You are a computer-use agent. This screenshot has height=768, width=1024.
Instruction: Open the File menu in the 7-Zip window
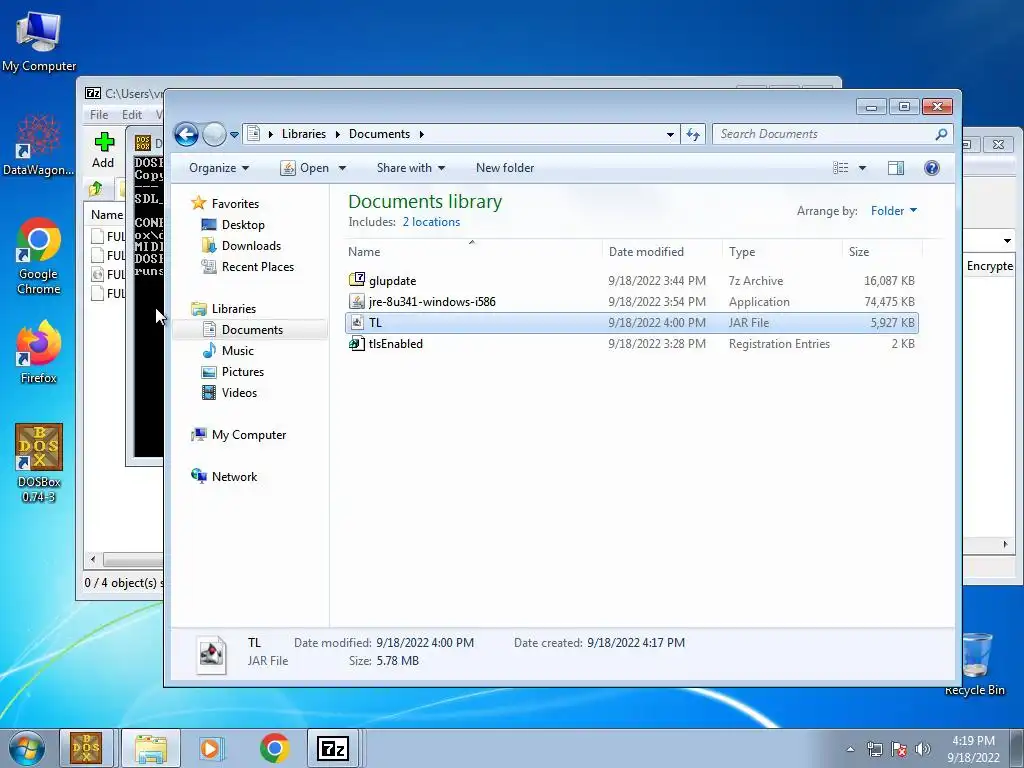click(x=99, y=114)
